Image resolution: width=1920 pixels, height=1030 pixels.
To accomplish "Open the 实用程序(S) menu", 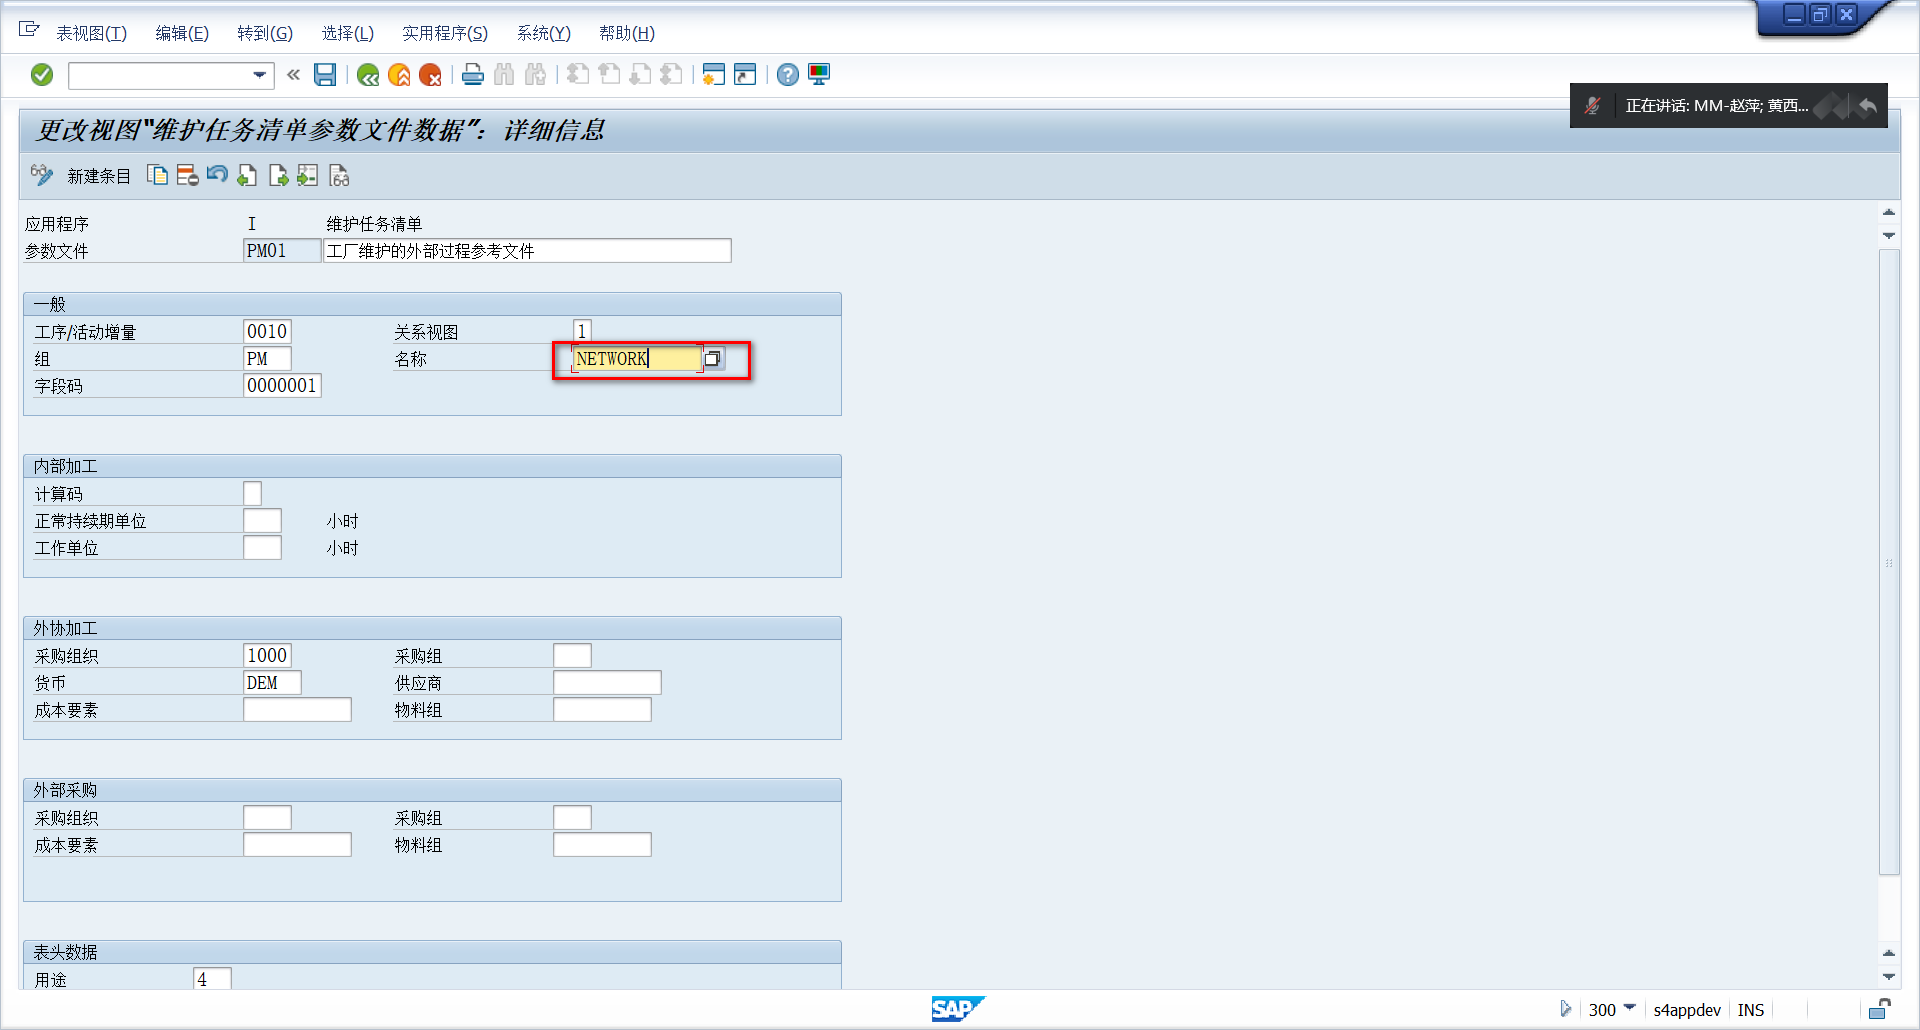I will tap(445, 33).
